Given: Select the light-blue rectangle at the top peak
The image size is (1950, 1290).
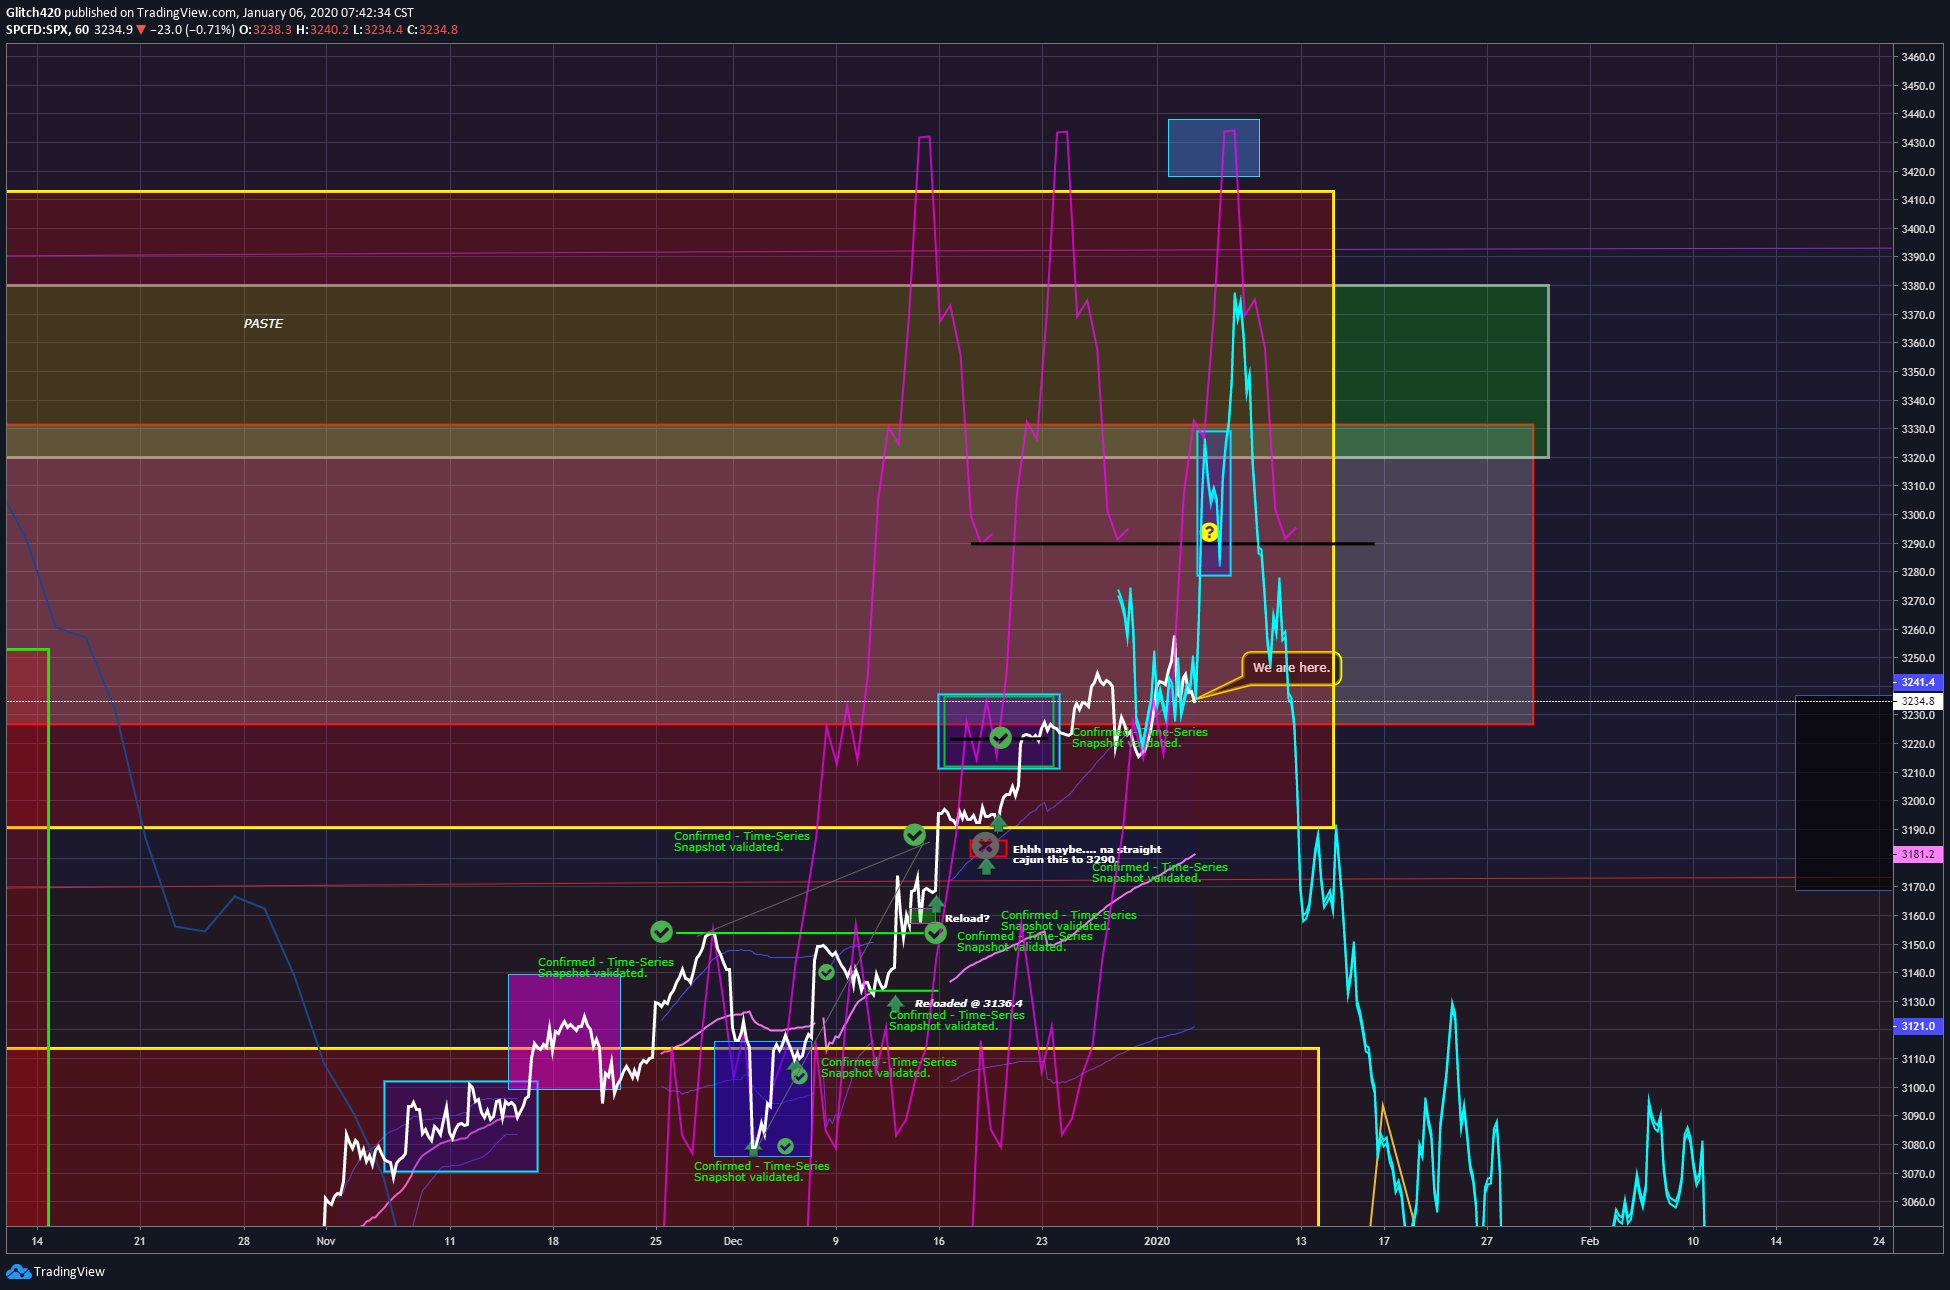Looking at the screenshot, I should pos(1213,148).
